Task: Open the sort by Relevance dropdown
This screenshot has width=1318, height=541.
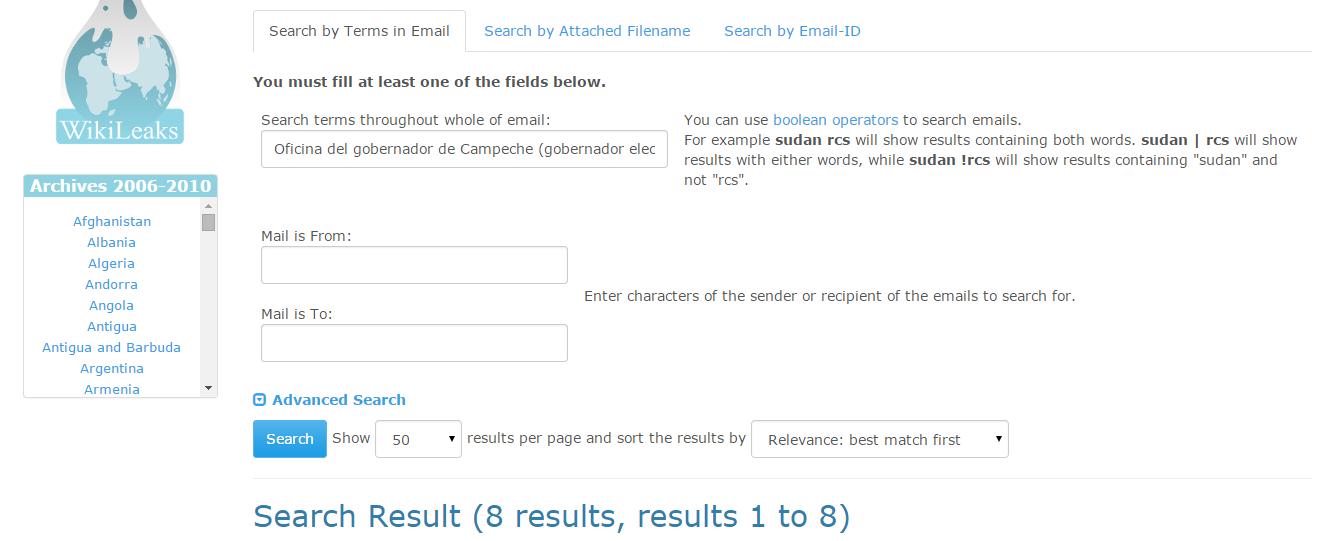Action: tap(879, 439)
